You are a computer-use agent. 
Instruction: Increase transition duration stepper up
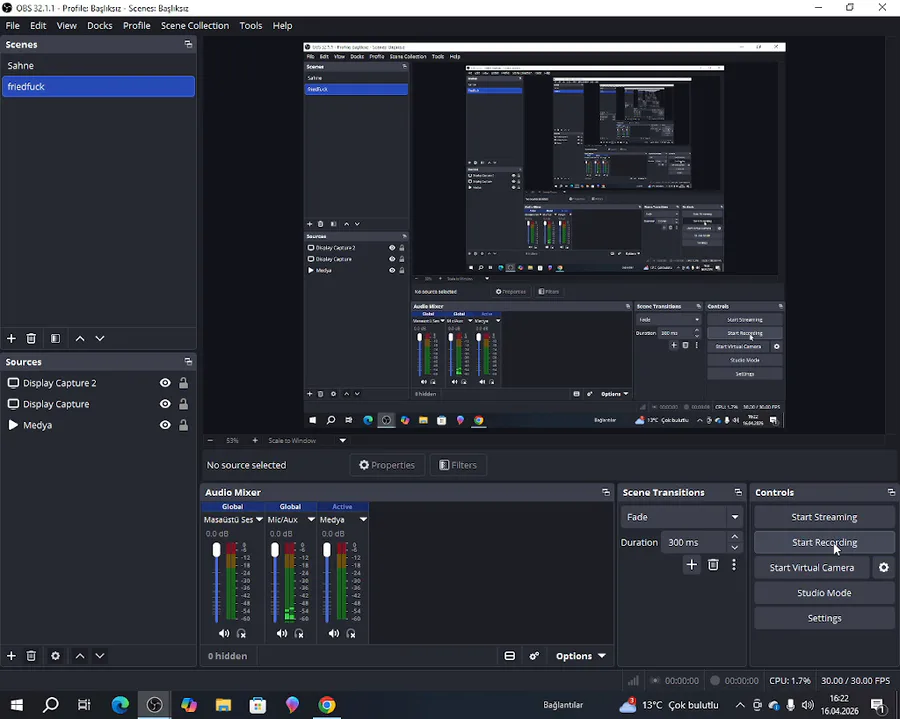click(735, 537)
